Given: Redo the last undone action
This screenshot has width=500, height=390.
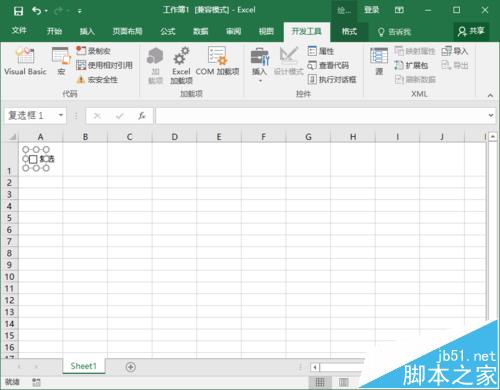Looking at the screenshot, I should click(59, 11).
